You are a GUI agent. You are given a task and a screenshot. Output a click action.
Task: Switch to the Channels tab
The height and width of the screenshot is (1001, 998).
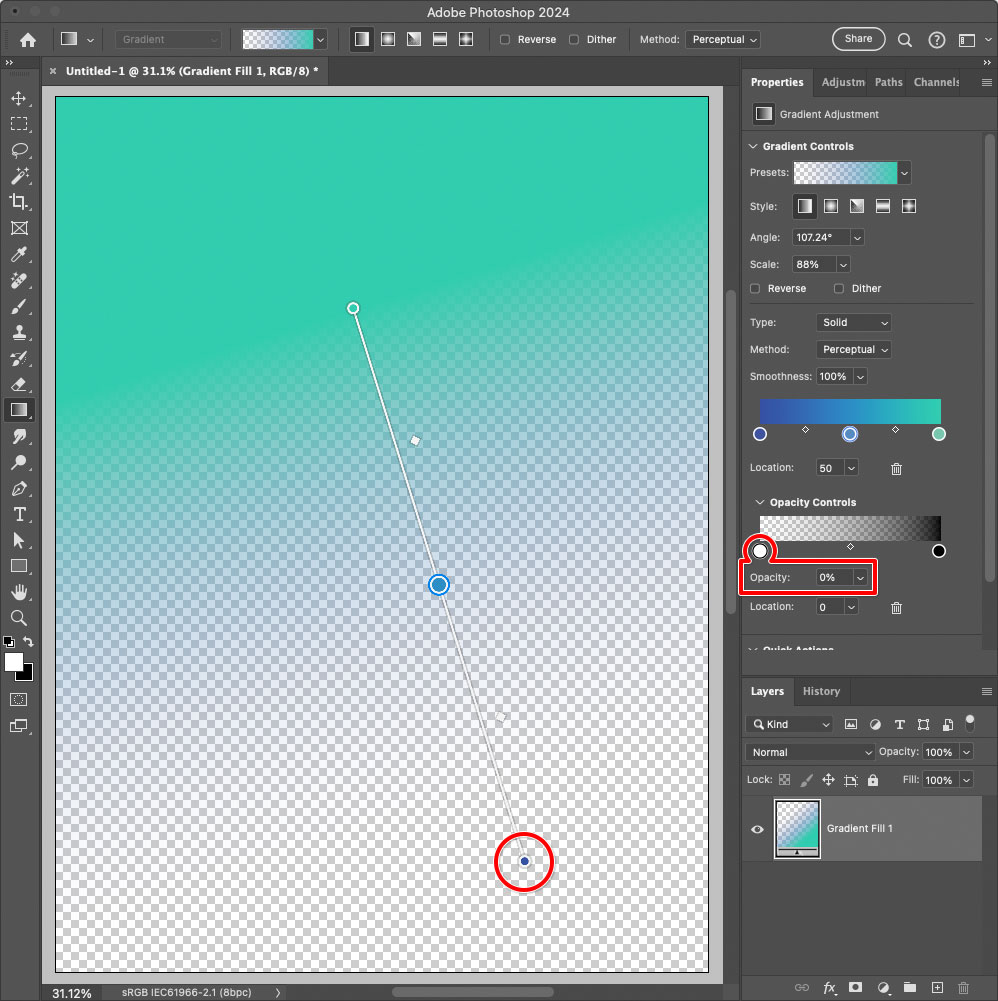point(936,82)
